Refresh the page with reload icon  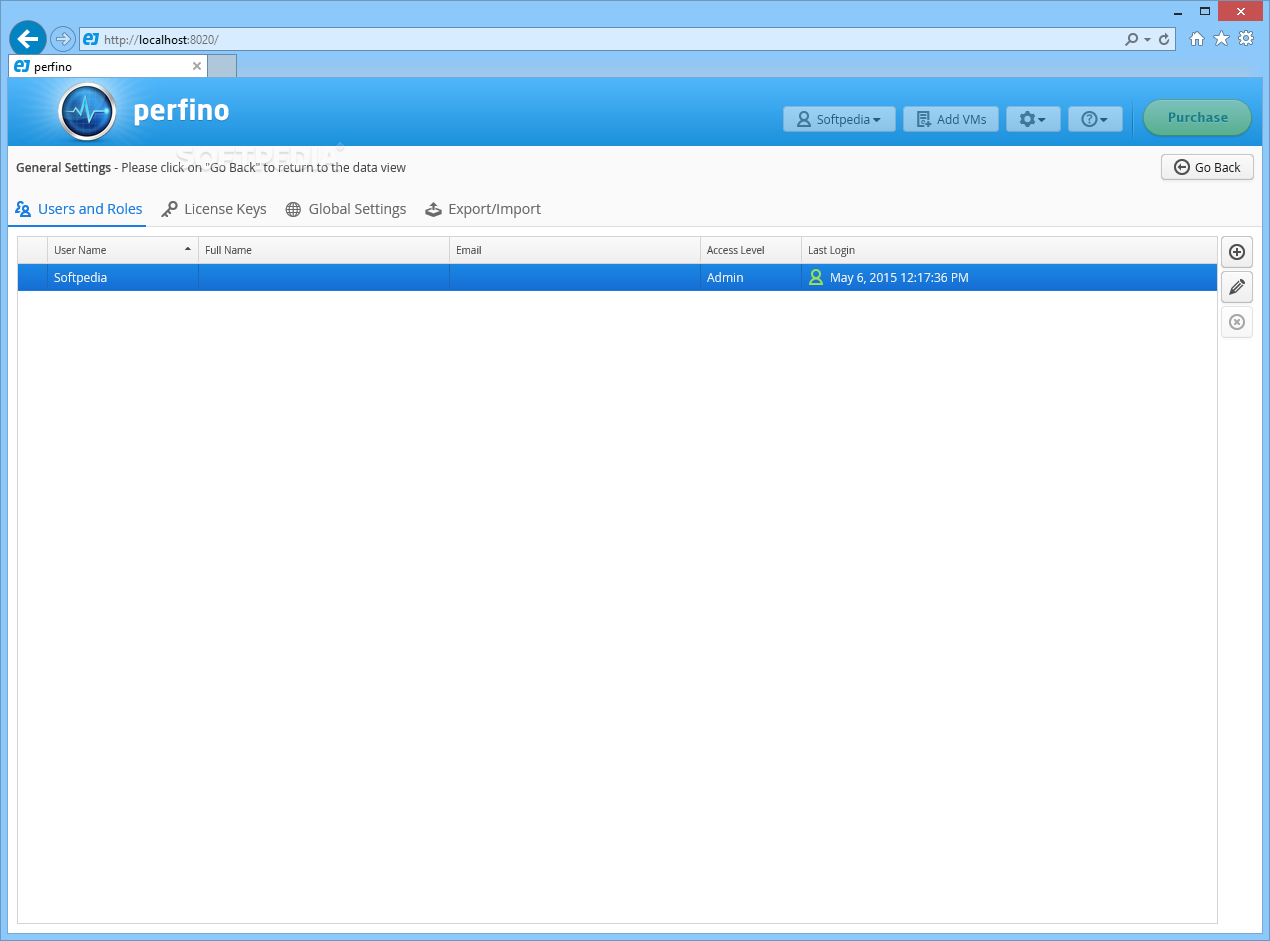click(1164, 40)
